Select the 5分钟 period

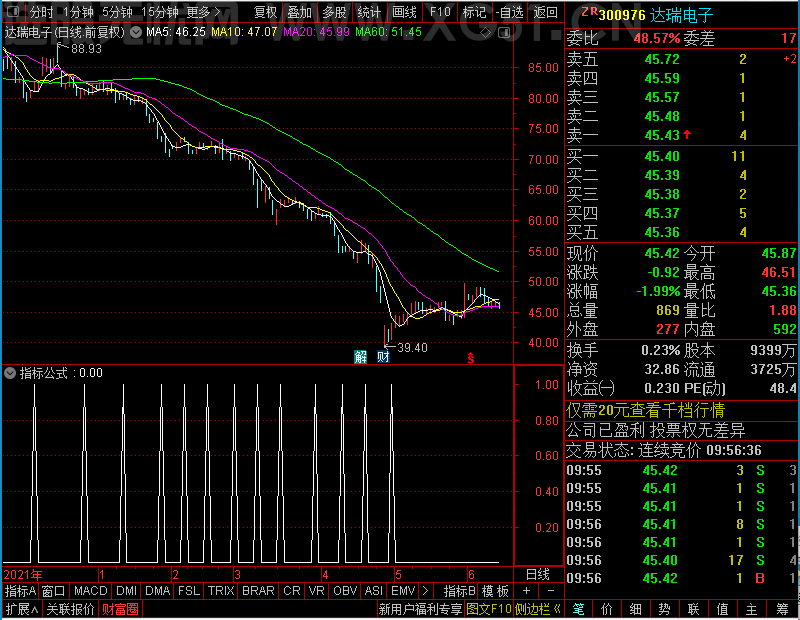[x=117, y=12]
